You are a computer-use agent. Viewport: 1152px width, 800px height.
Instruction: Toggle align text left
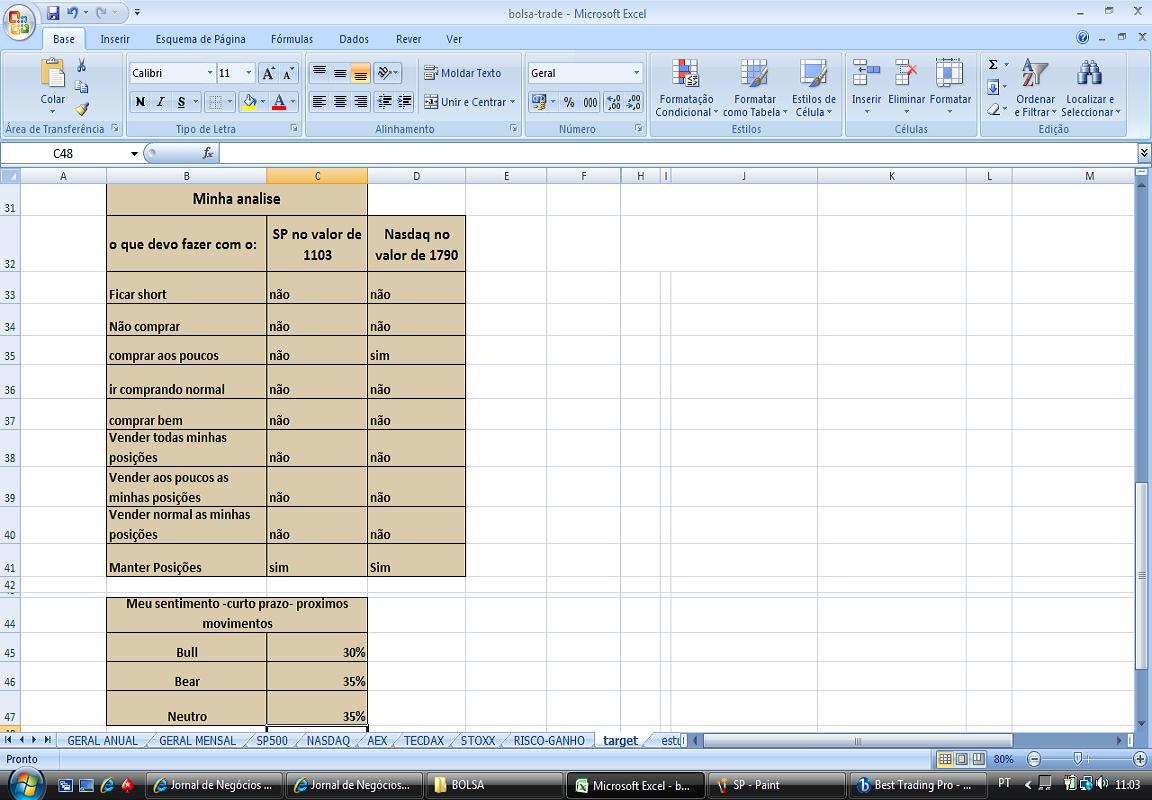tap(319, 102)
